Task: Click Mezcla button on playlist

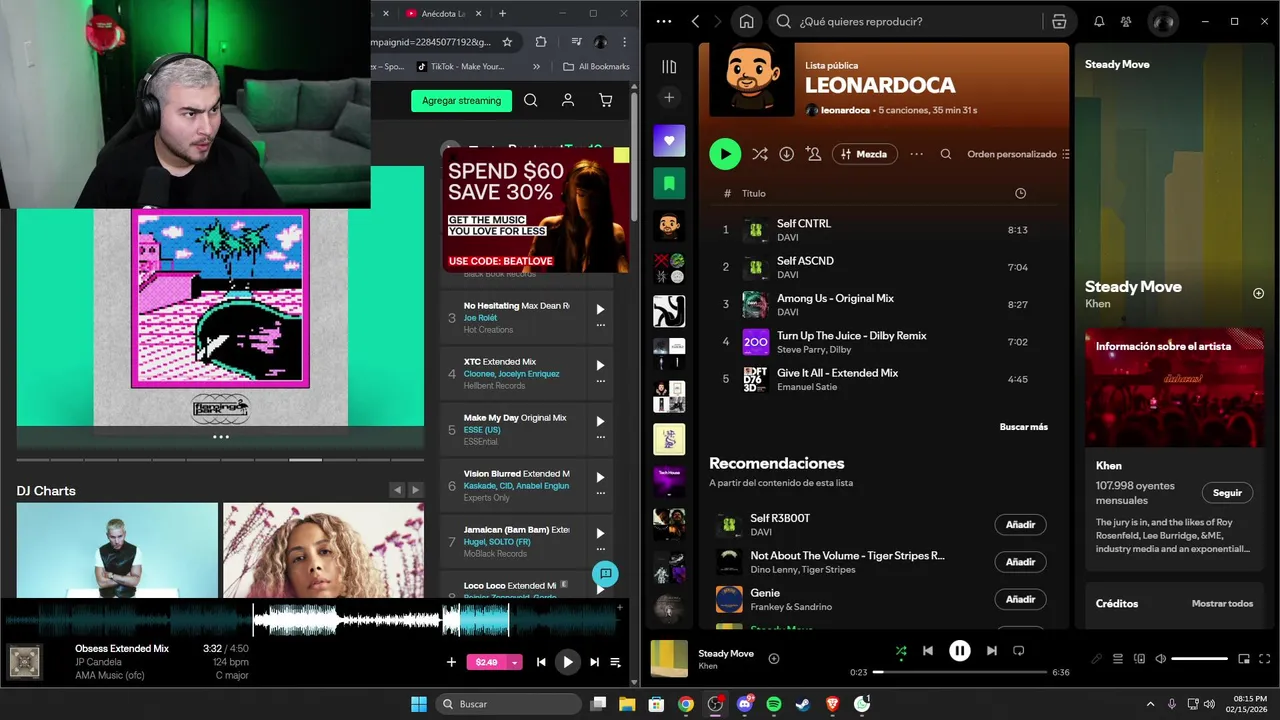Action: pyautogui.click(x=864, y=154)
